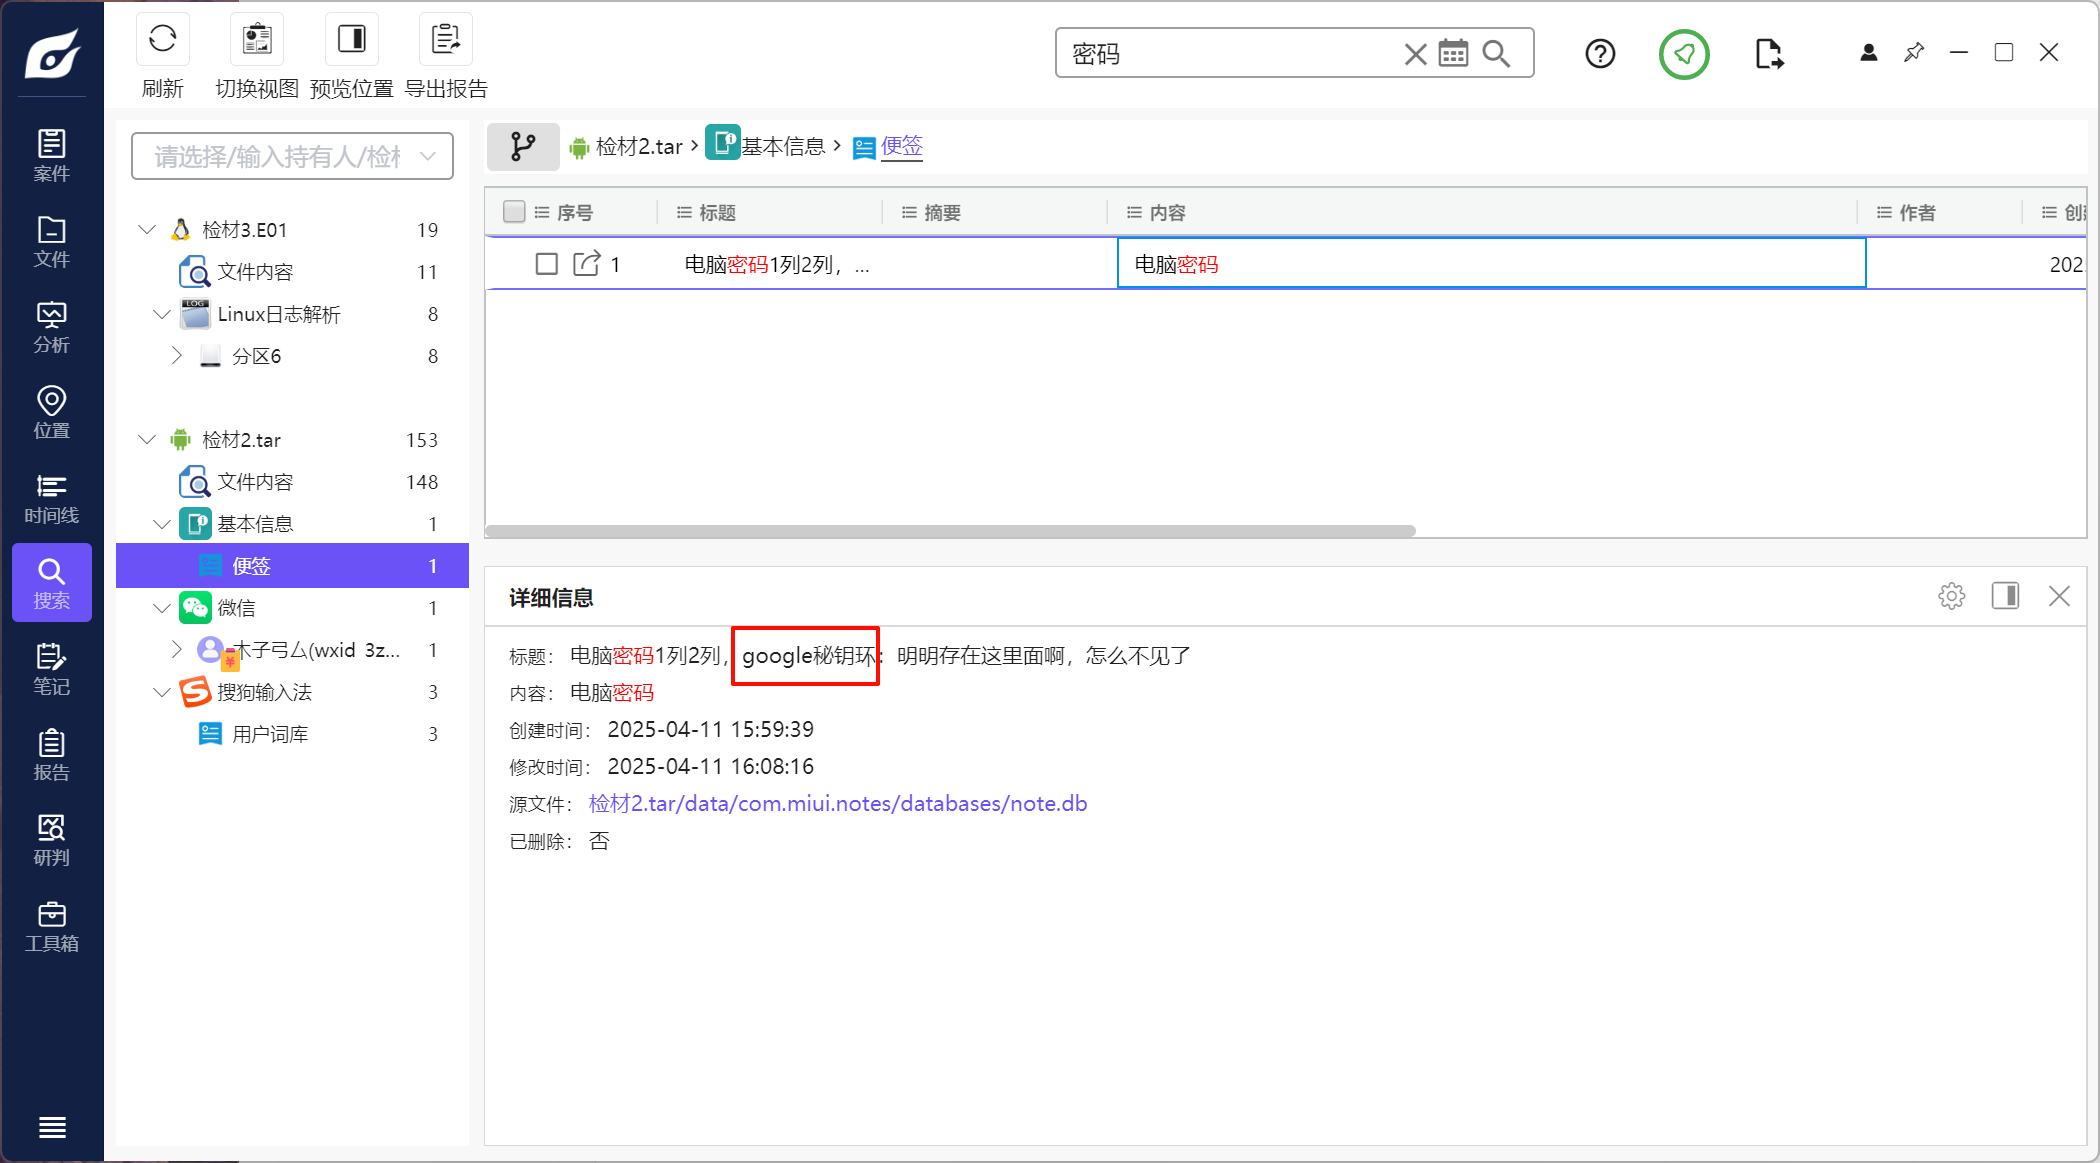
Task: Select 文件内容 under 检材2.tar
Action: coord(255,482)
